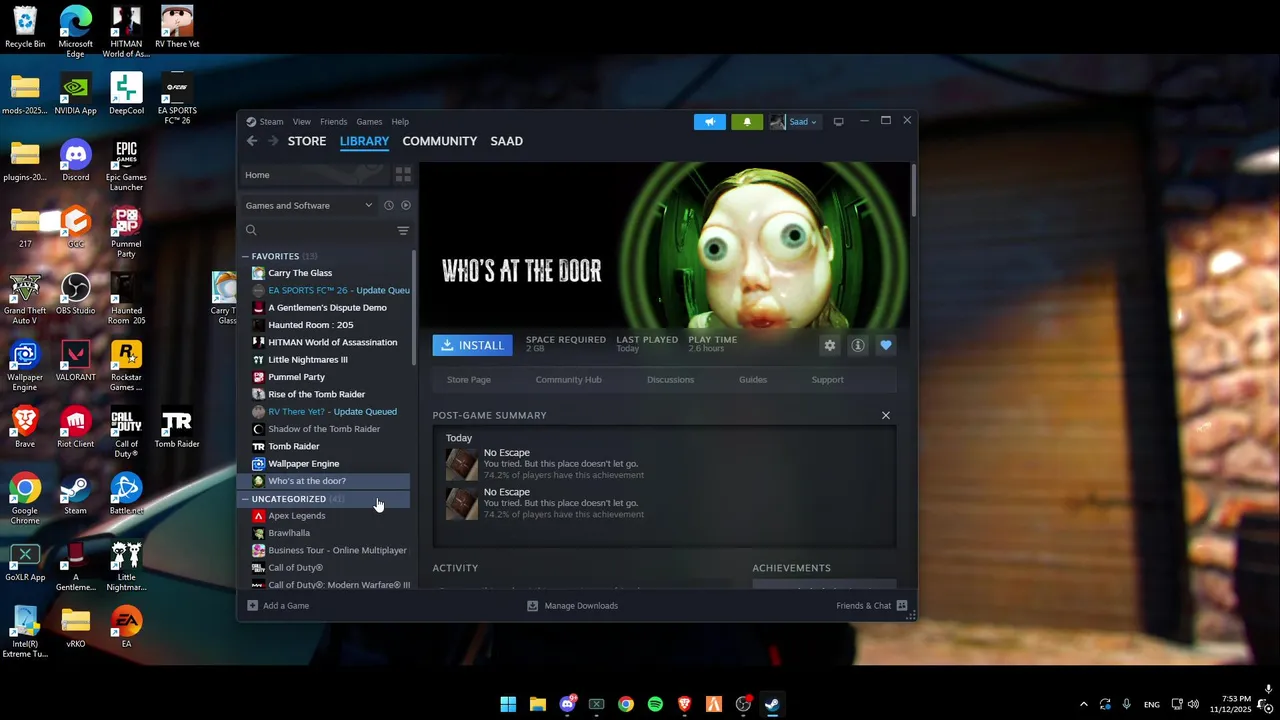The height and width of the screenshot is (720, 1280).
Task: Open Friends & Chat
Action: point(871,606)
